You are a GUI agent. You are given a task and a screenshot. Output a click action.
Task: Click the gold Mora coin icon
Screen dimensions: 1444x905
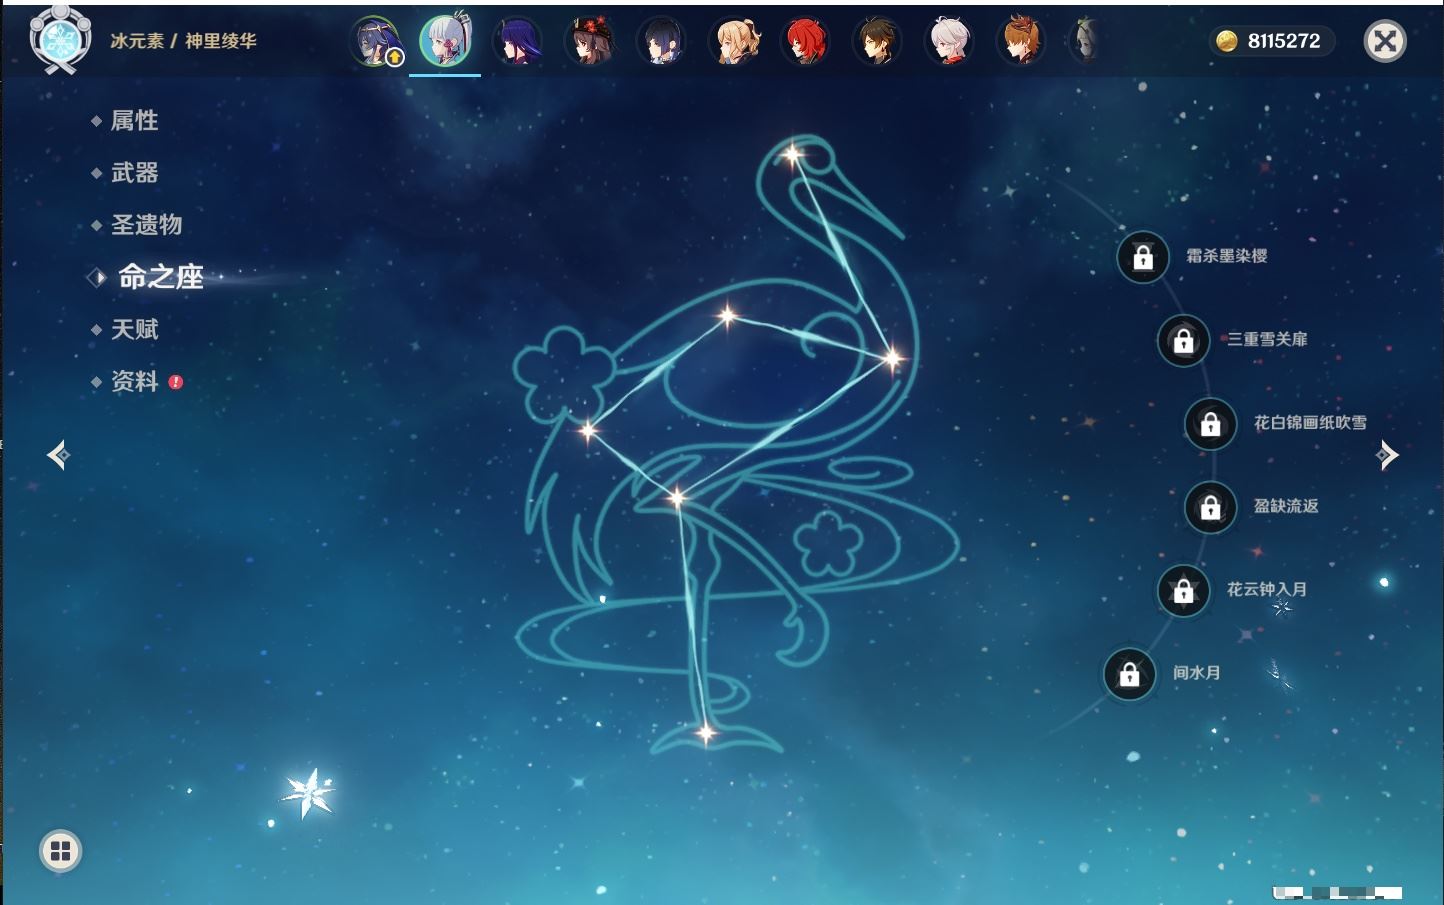tap(1226, 41)
